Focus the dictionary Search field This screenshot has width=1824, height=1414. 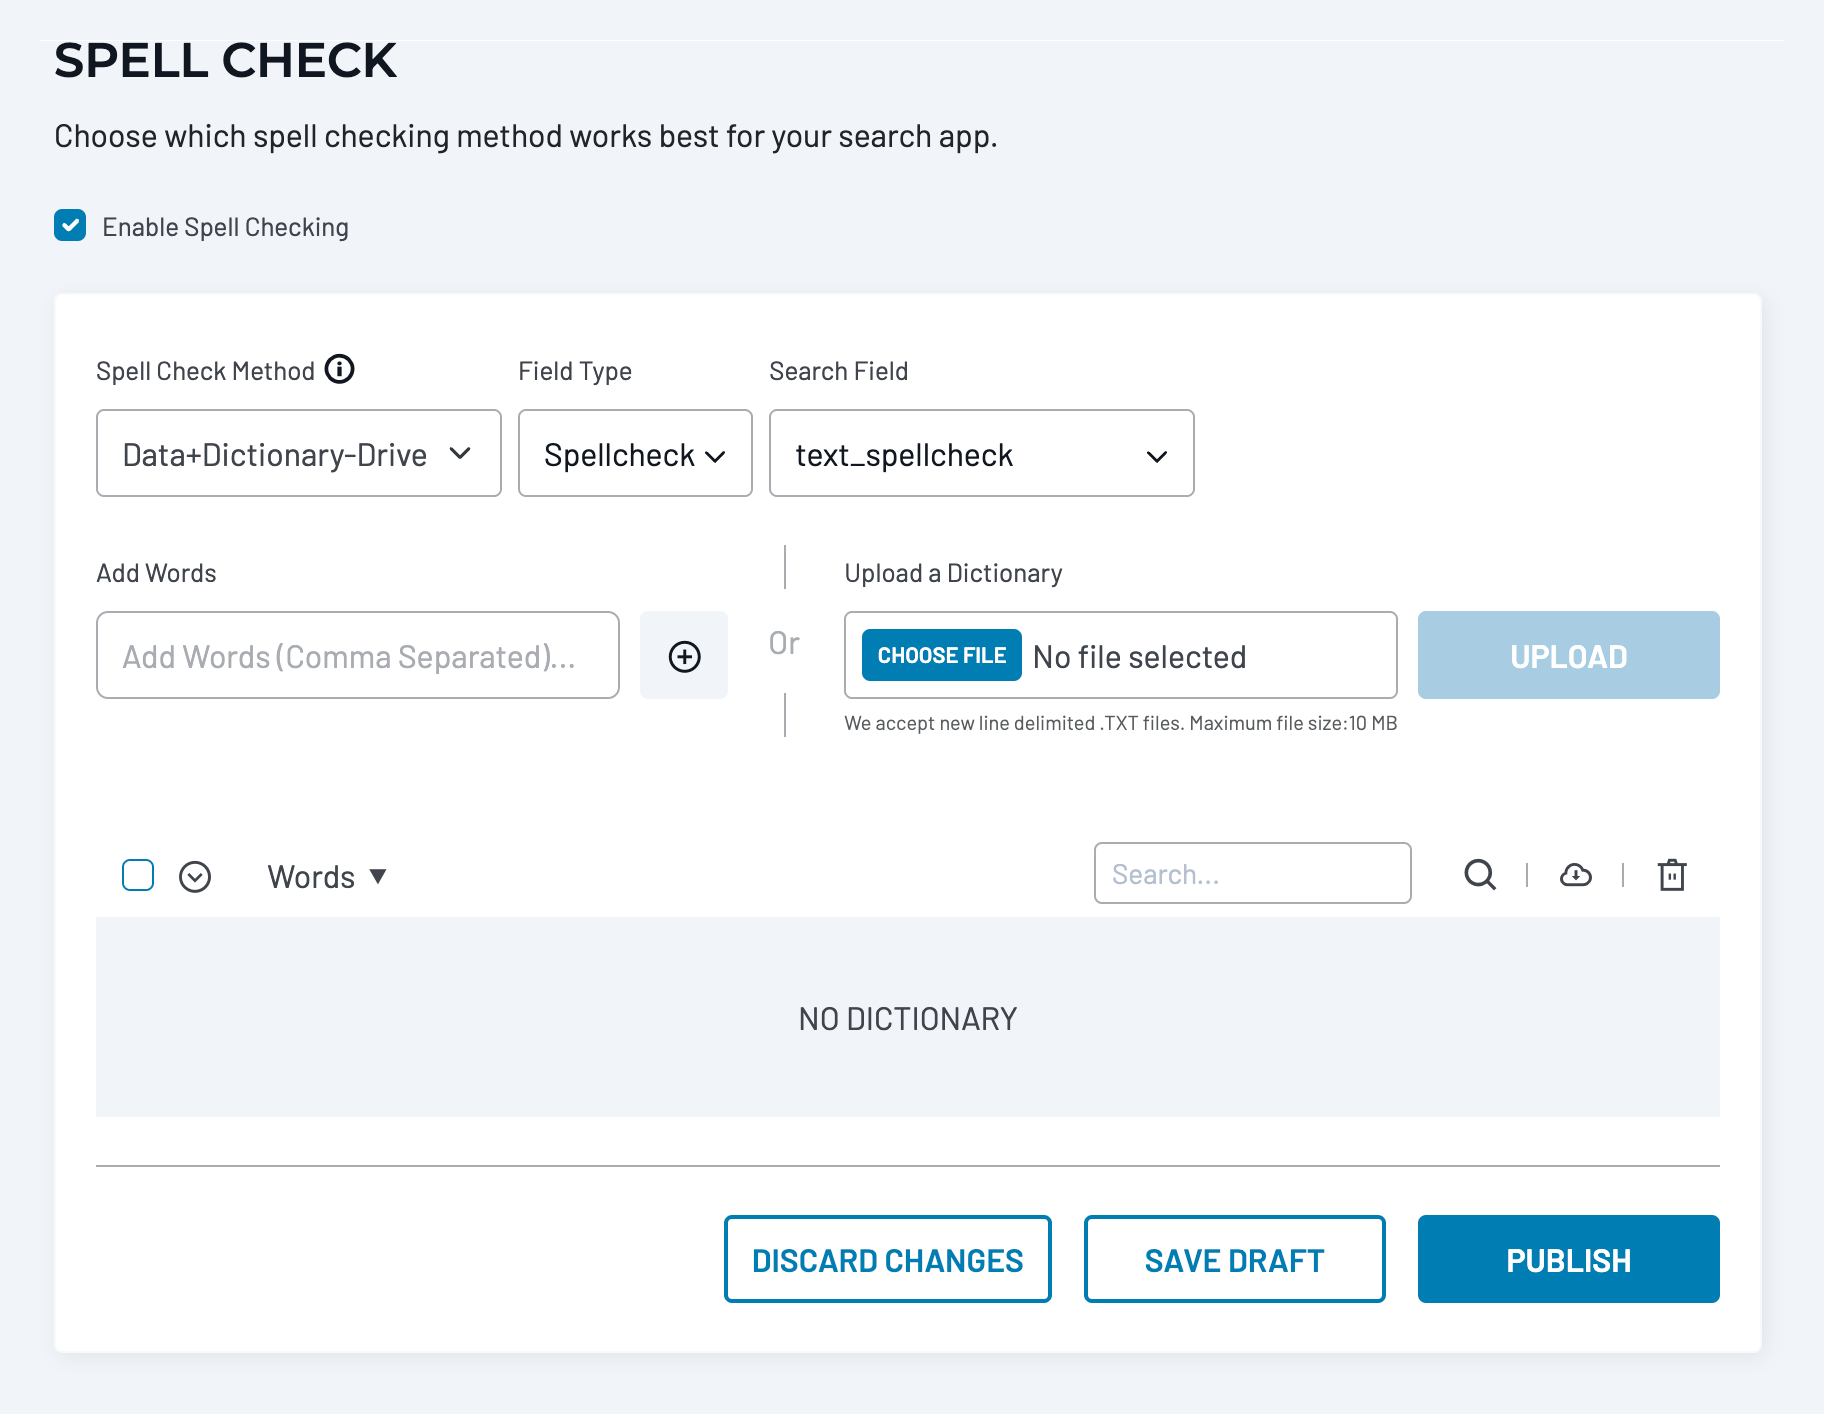click(1253, 873)
